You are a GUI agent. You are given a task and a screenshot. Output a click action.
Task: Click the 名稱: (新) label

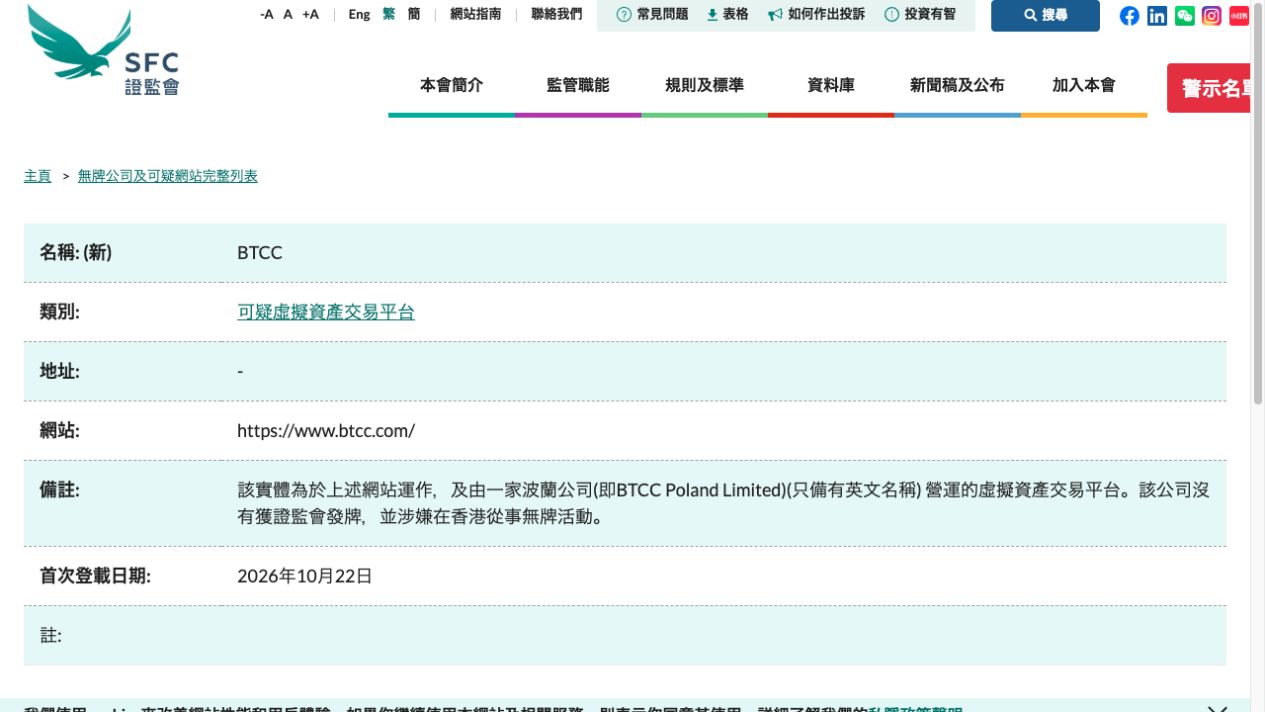[76, 253]
